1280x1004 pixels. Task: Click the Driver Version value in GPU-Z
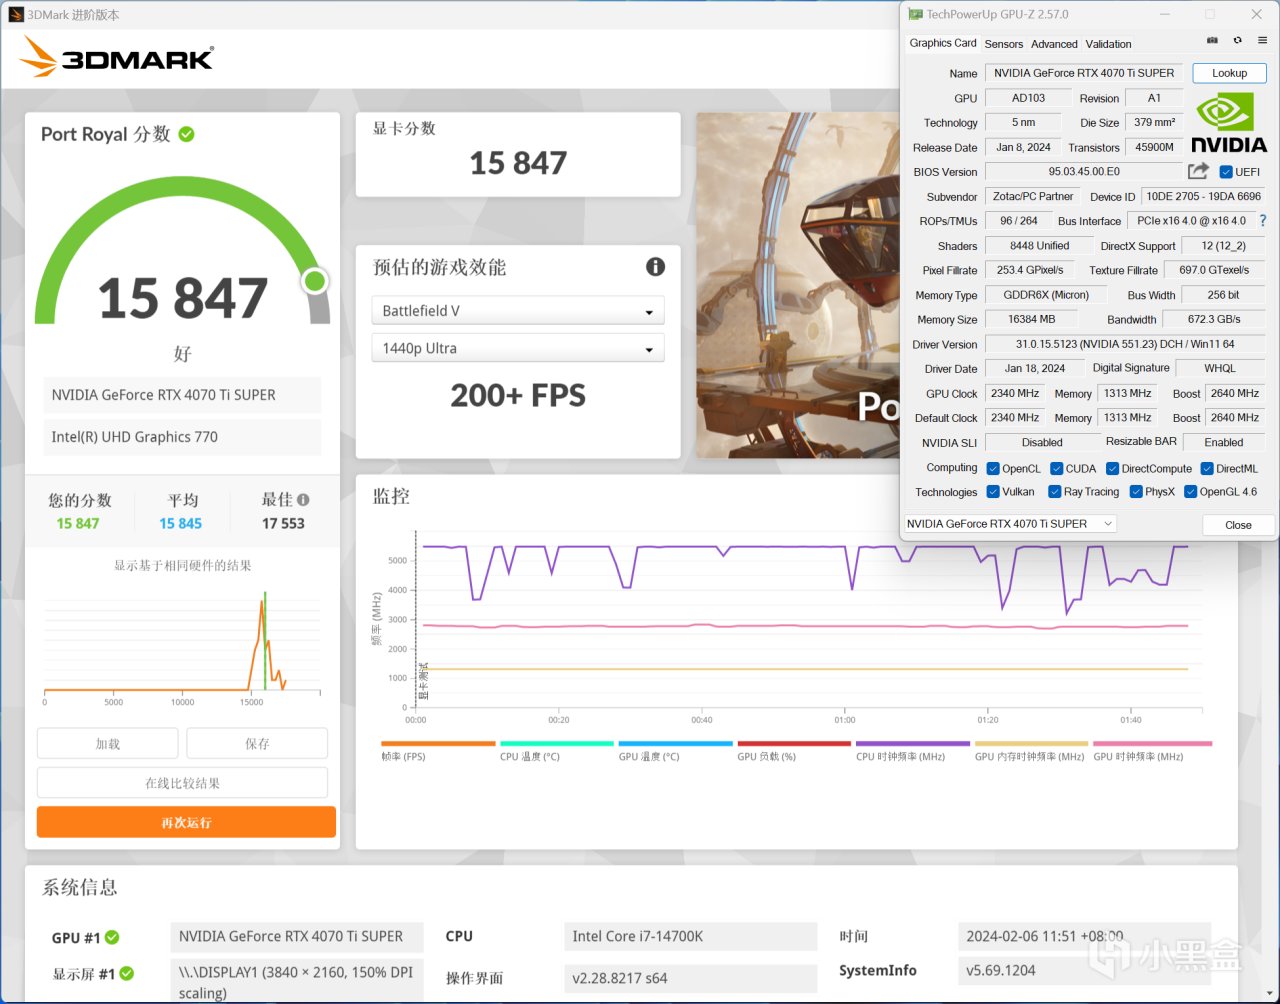(1125, 344)
